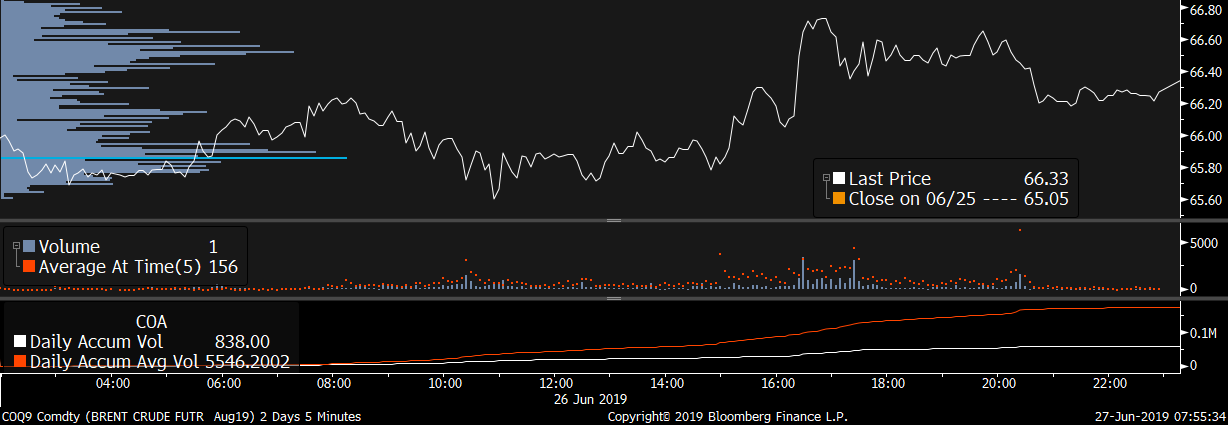Click the 16:00 time axis label
The height and width of the screenshot is (425, 1228).
(777, 383)
